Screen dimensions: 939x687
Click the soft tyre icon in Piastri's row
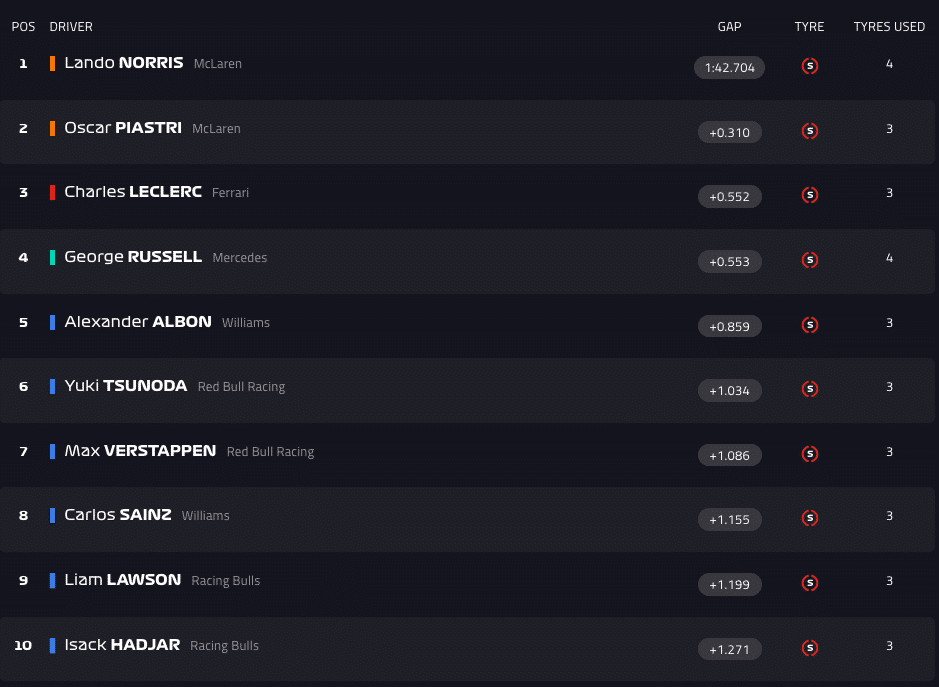coord(810,131)
